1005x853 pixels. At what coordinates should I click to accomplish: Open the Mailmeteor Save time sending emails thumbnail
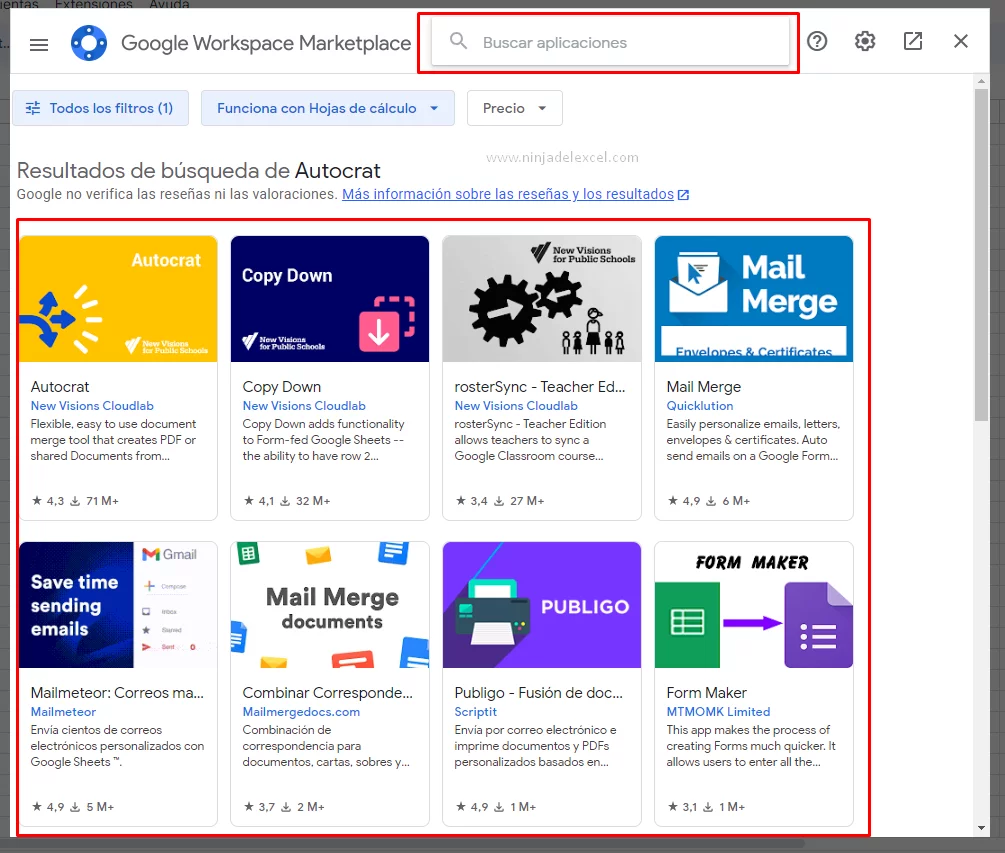tap(118, 605)
